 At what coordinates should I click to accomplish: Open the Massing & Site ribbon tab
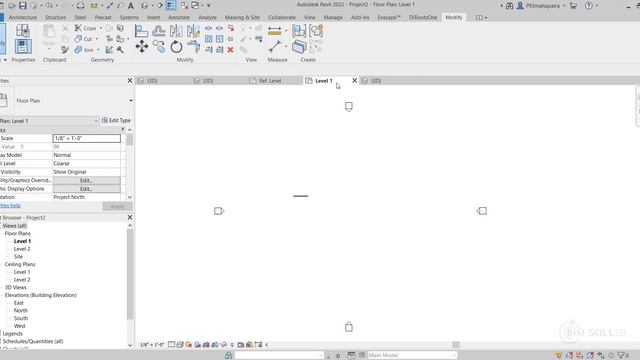(x=242, y=18)
